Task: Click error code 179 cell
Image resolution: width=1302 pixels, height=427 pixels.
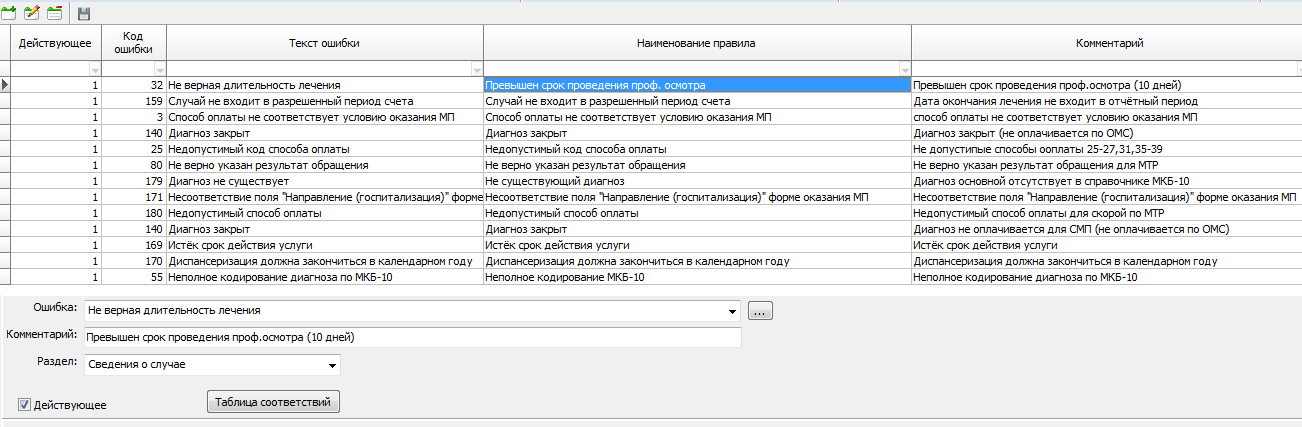Action: coord(134,181)
